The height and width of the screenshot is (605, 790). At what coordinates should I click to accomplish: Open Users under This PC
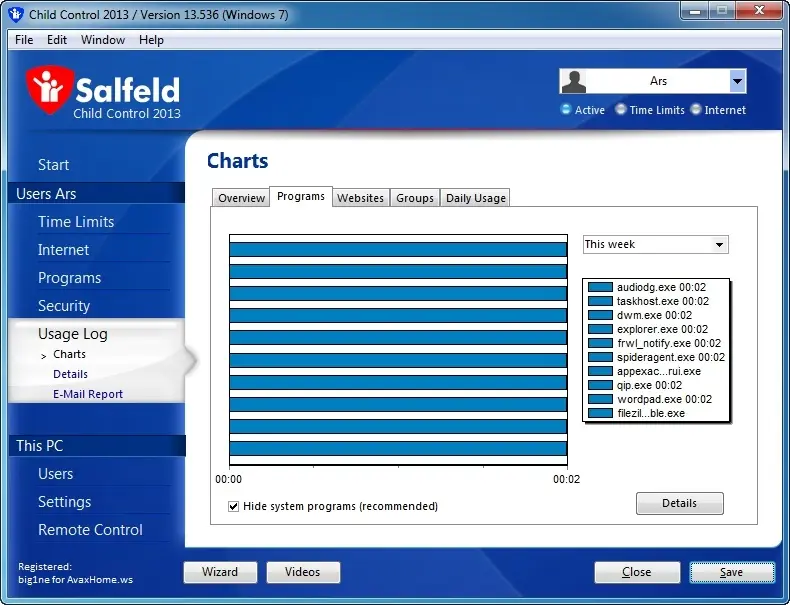pos(55,474)
